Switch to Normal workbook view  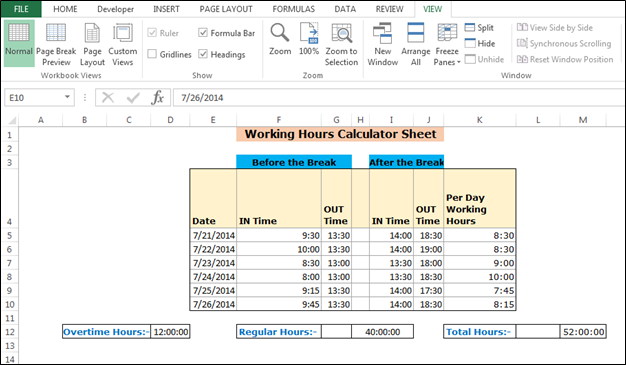pos(19,43)
